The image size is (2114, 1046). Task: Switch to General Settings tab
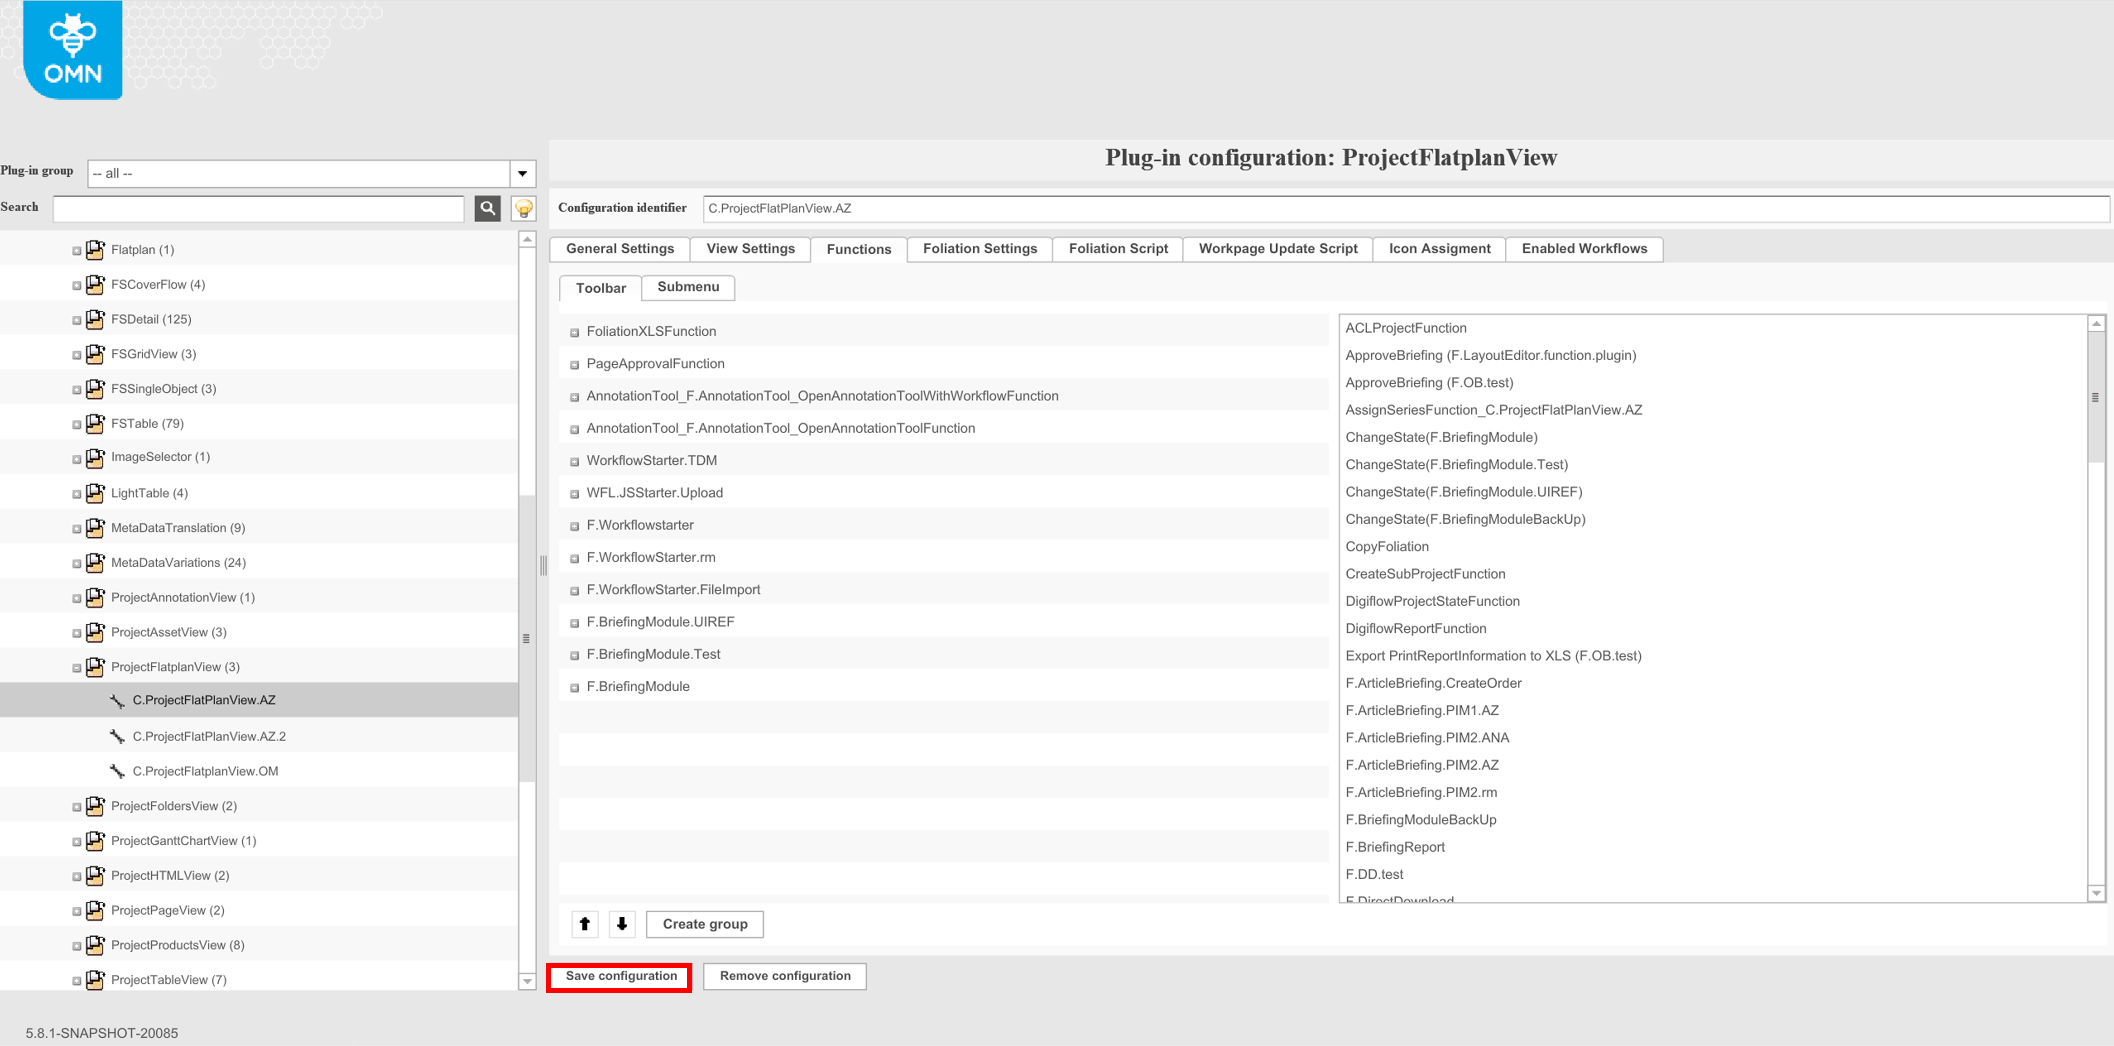click(620, 249)
